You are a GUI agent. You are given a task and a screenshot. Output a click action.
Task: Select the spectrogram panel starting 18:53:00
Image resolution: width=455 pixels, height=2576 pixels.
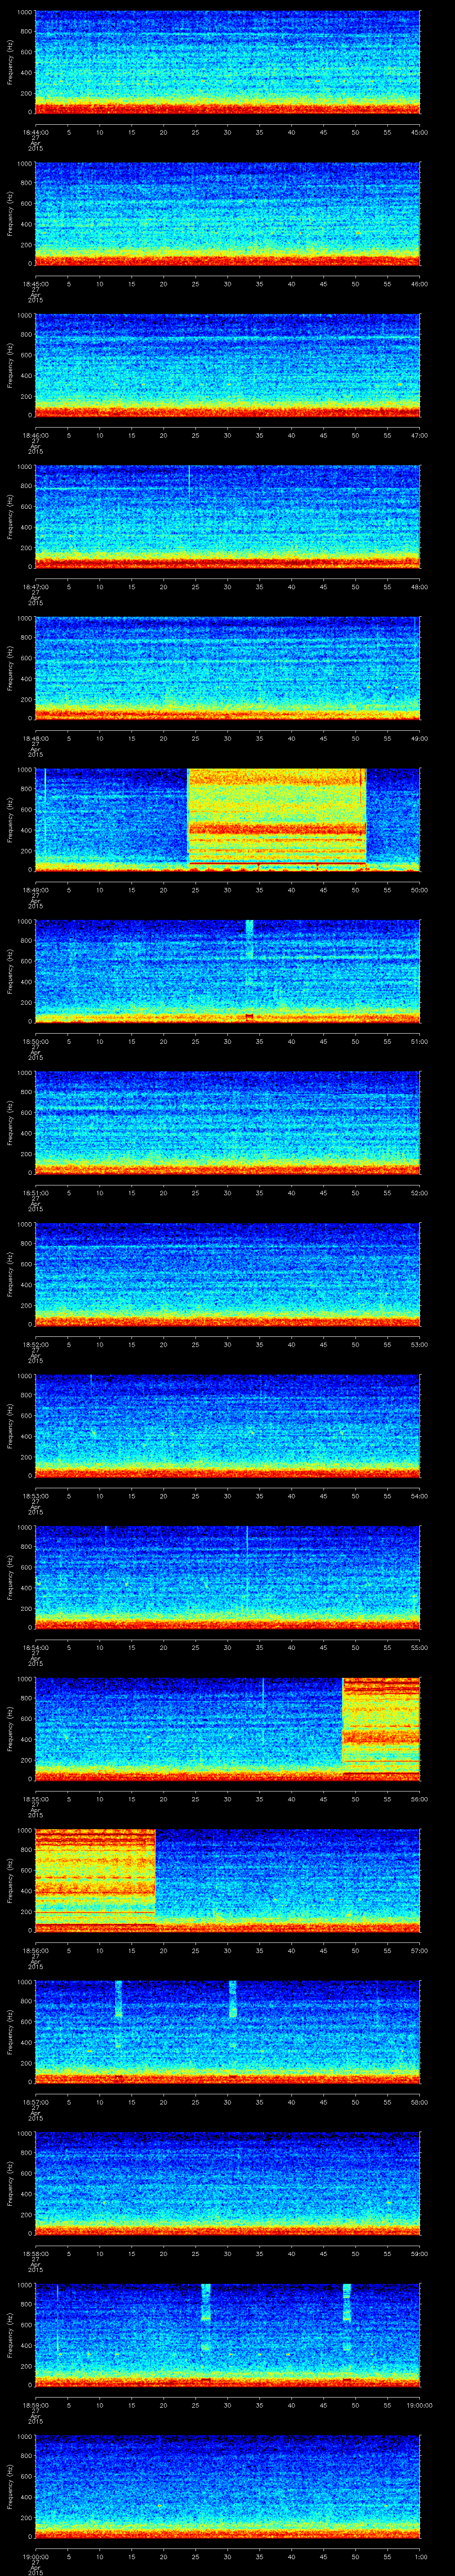[228, 1425]
